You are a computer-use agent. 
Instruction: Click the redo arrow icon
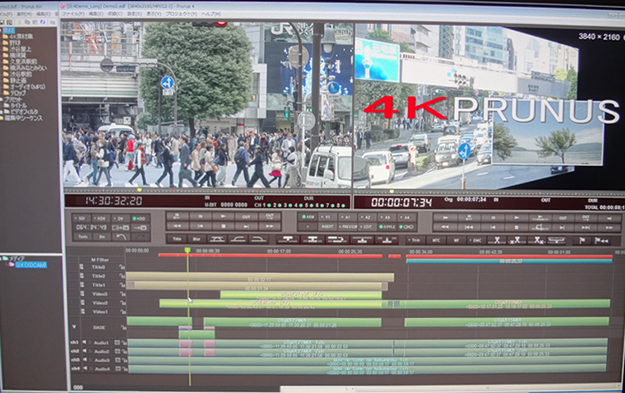[140, 237]
